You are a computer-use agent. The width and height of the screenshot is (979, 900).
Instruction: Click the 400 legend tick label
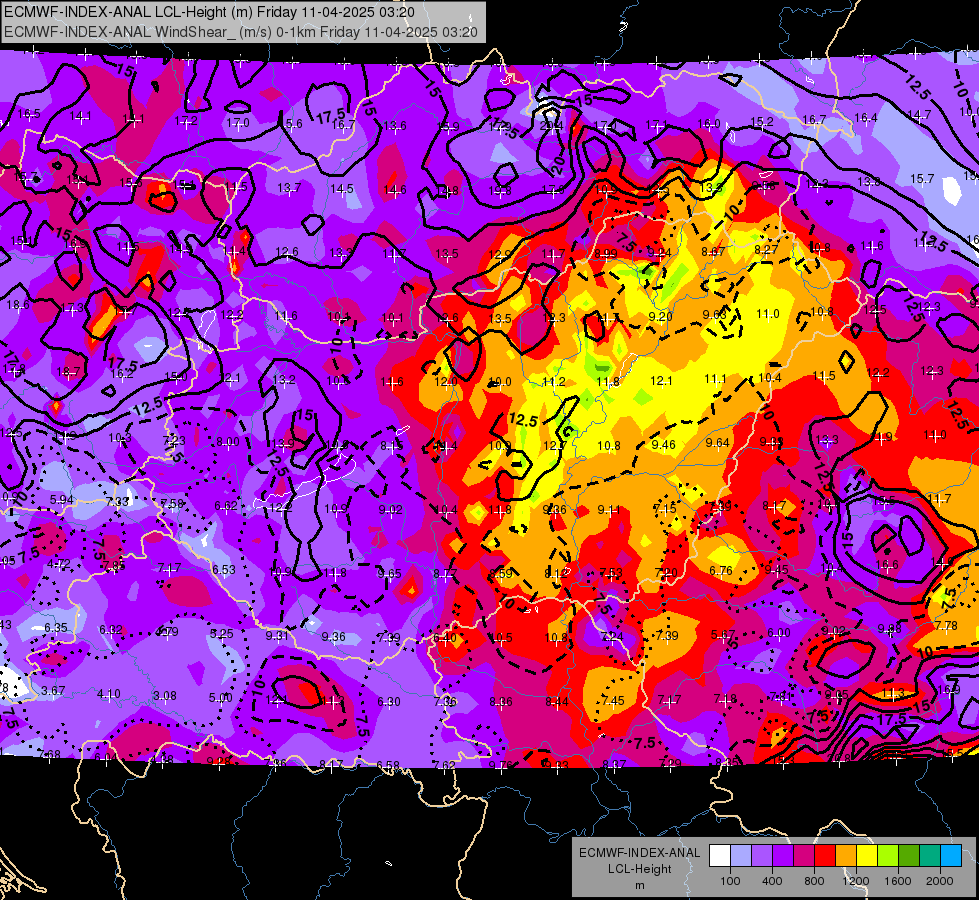point(772,881)
